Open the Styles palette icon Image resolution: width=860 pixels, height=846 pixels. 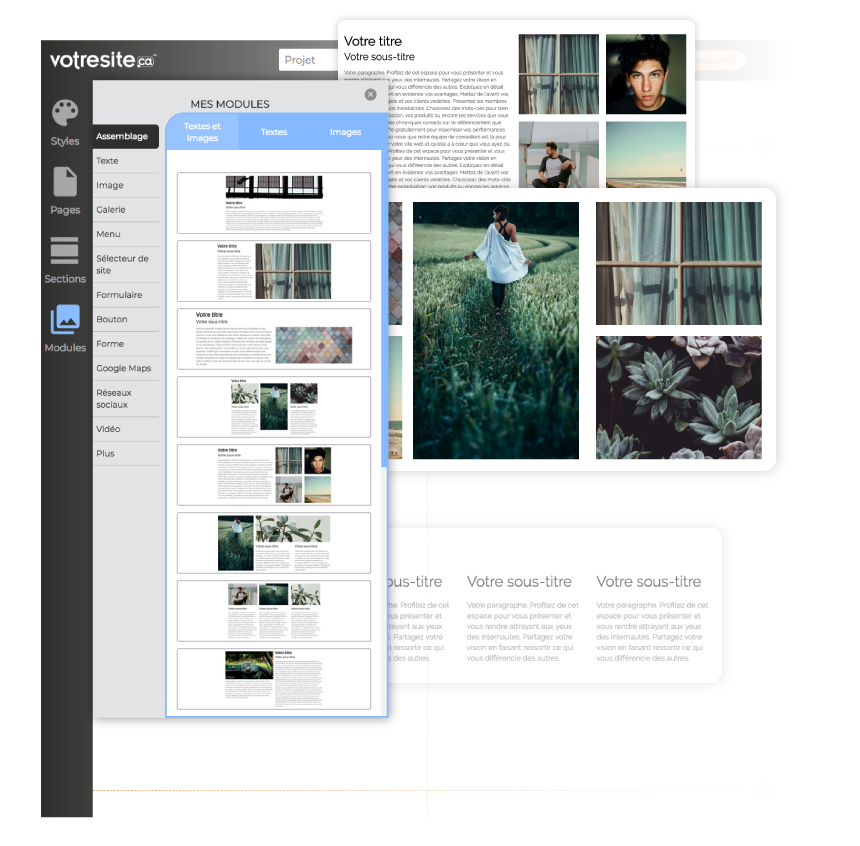(65, 113)
